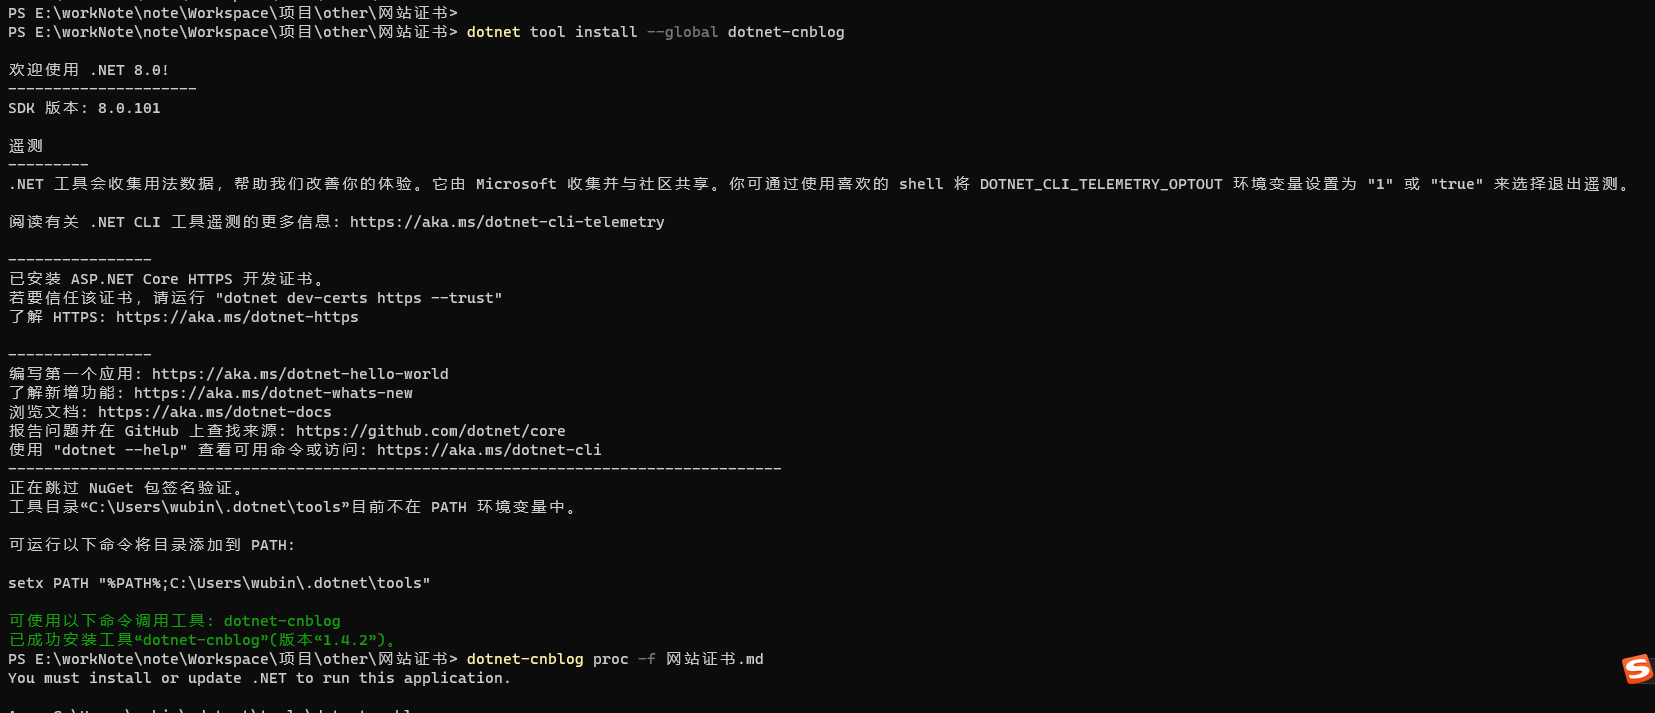This screenshot has width=1655, height=713.
Task: Open the dotnet-cli-telemetry URL
Action: [507, 222]
